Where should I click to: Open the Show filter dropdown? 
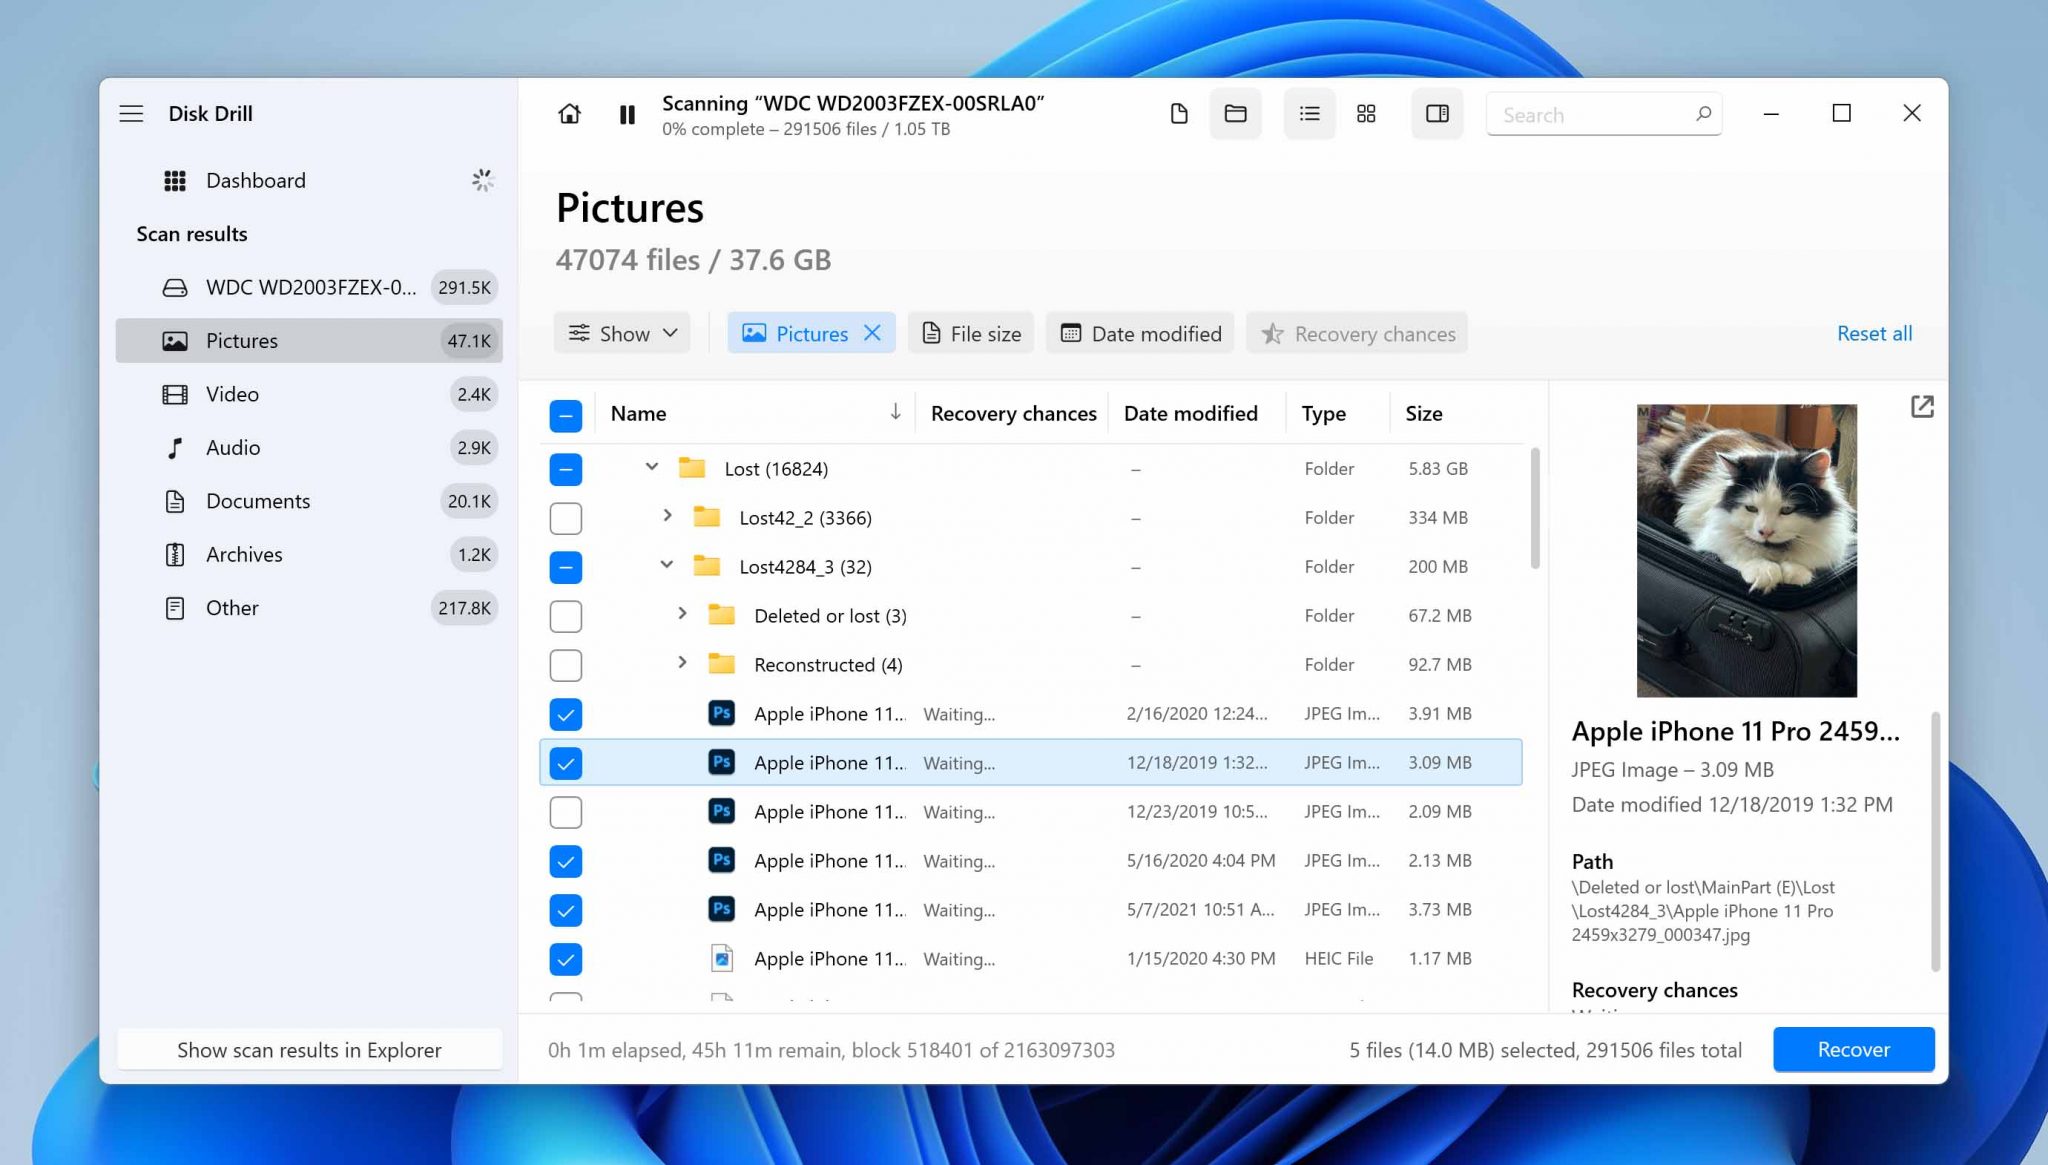621,333
